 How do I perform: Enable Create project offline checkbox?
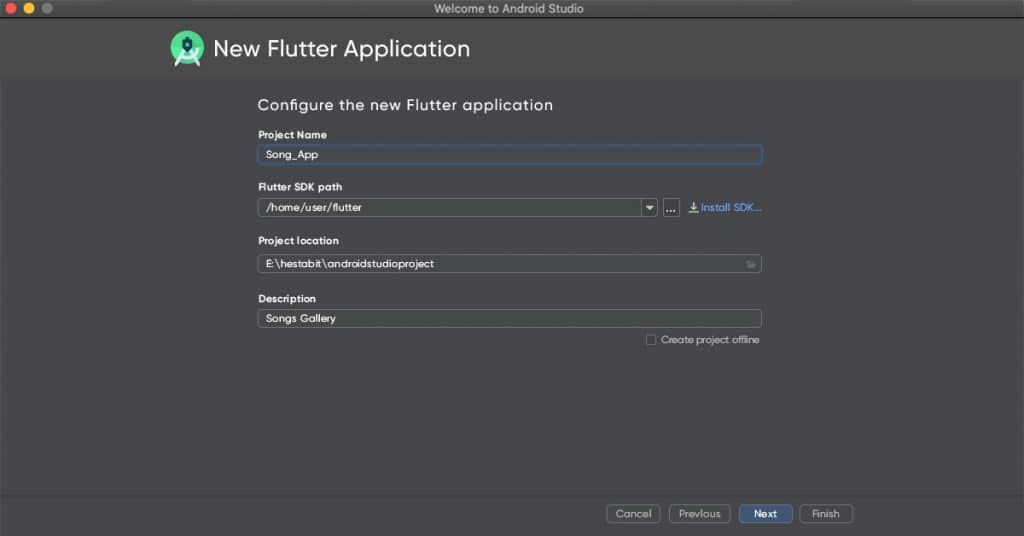tap(650, 339)
